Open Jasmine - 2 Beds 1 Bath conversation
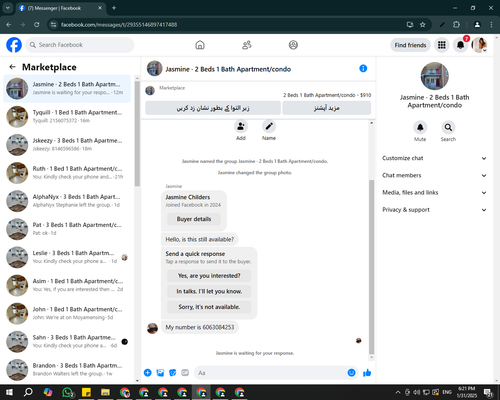The height and width of the screenshot is (400, 500). (67, 89)
